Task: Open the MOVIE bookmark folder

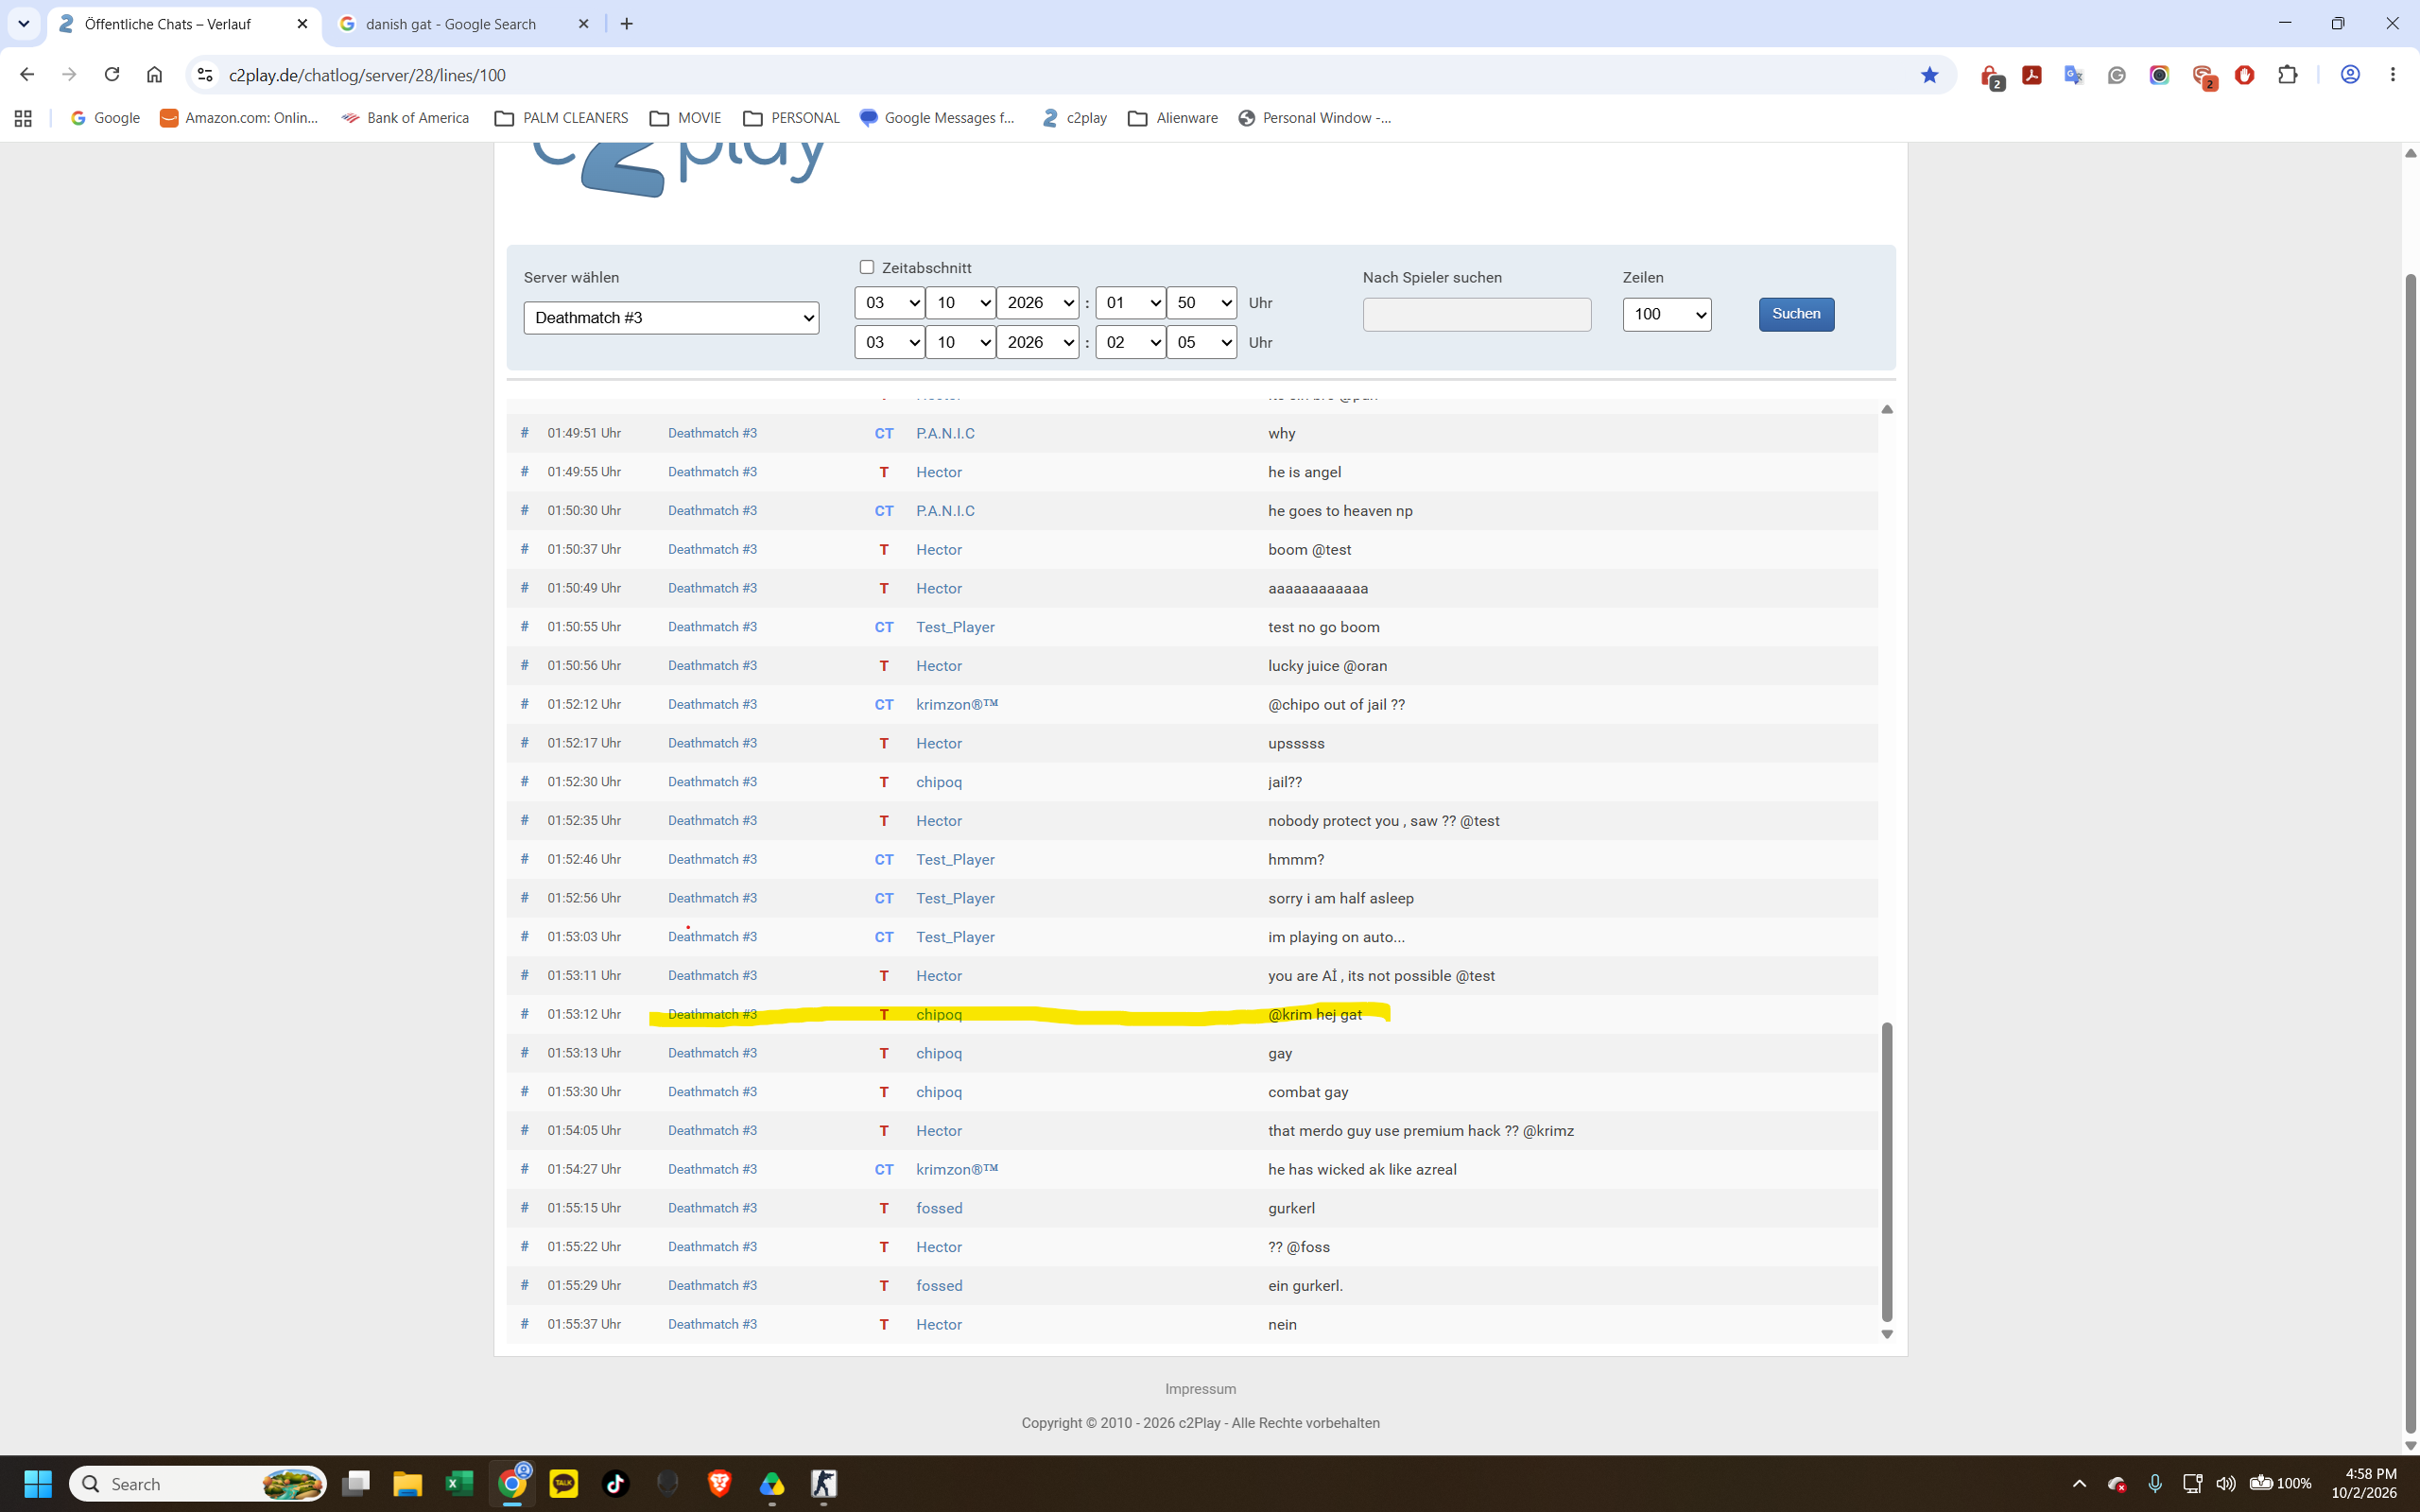Action: [685, 118]
